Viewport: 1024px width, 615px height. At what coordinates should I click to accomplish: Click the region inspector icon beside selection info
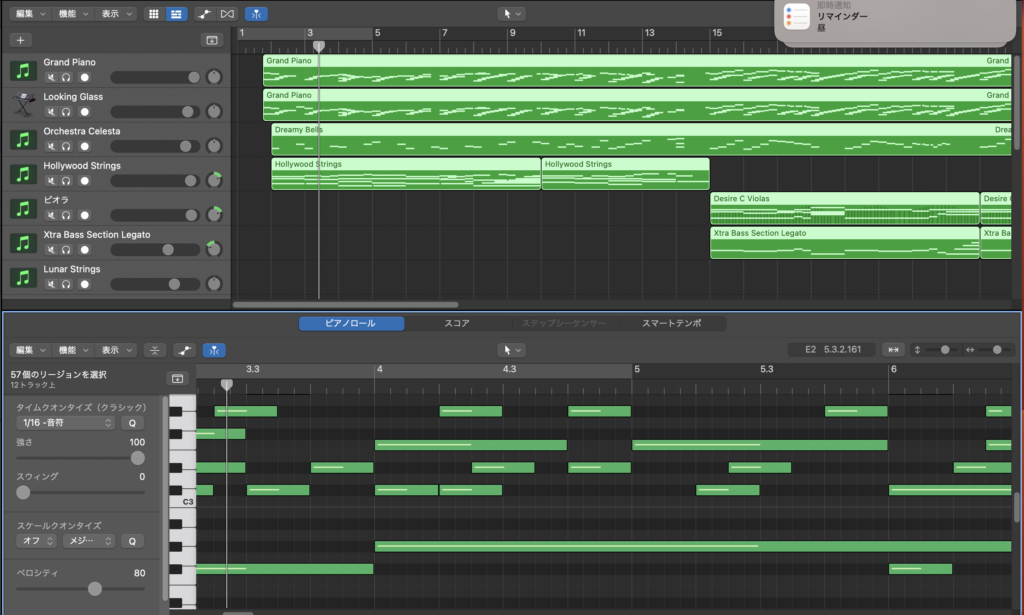pyautogui.click(x=177, y=379)
